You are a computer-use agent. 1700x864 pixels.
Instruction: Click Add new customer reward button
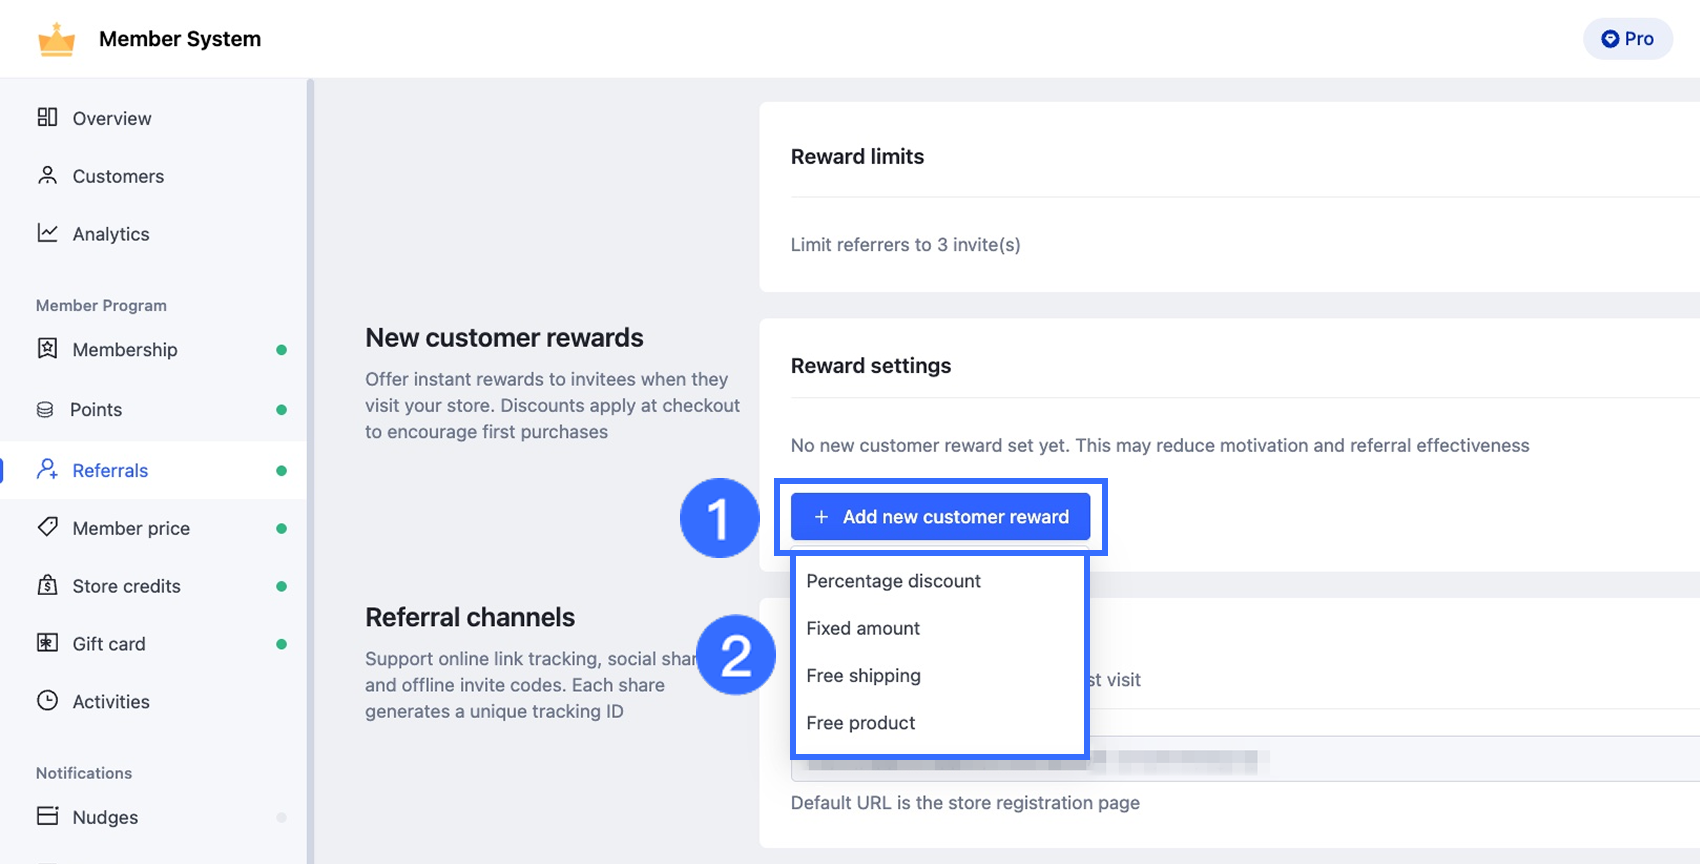tap(940, 517)
